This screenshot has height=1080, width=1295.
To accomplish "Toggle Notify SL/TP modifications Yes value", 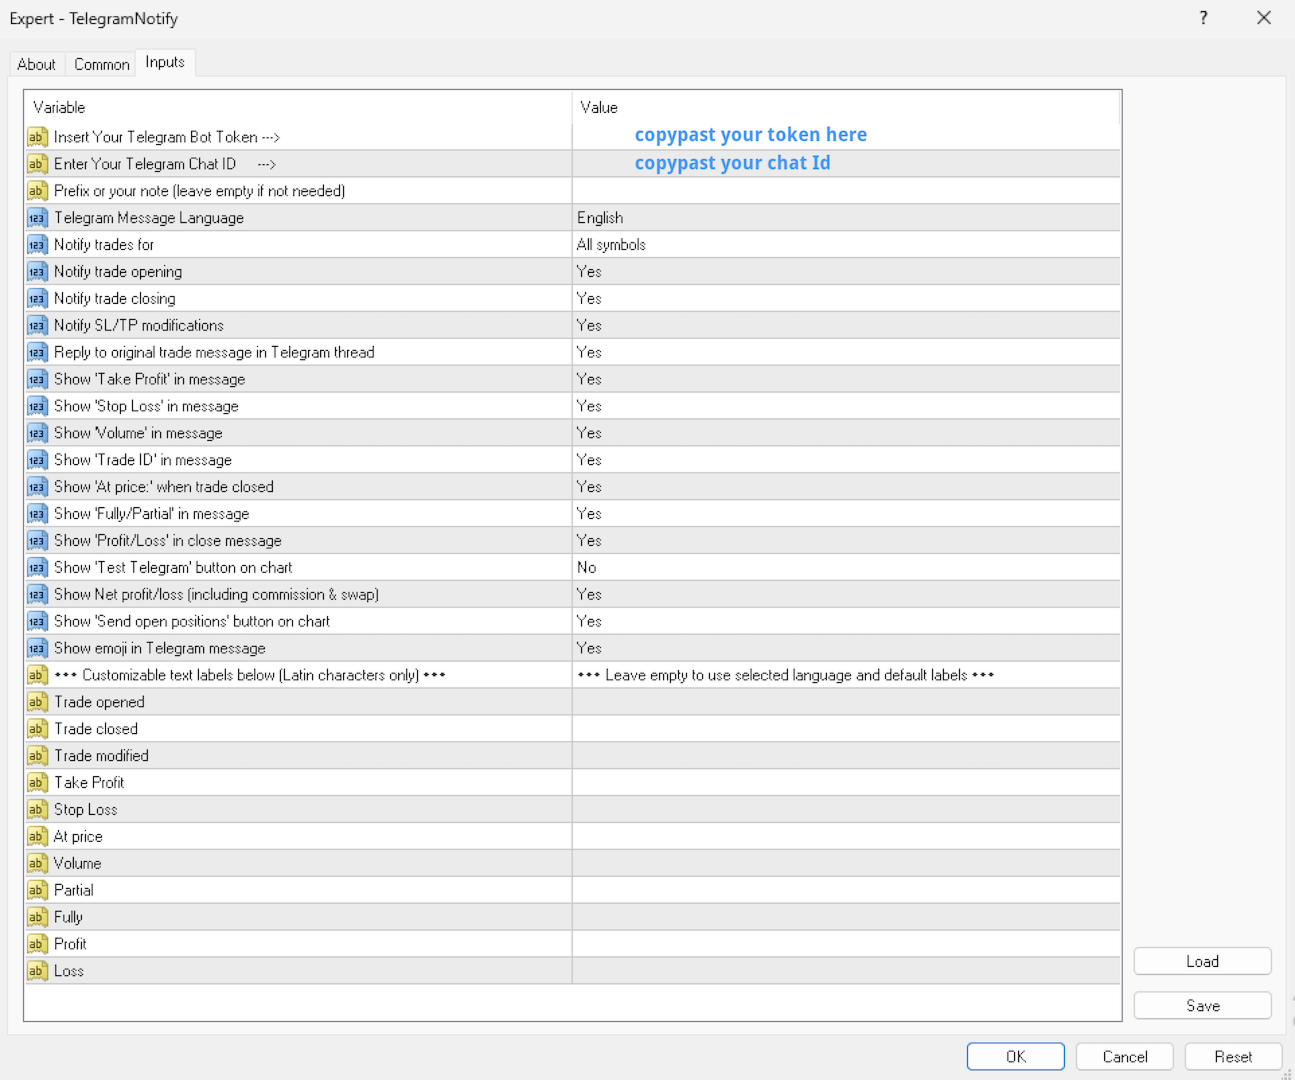I will (x=589, y=325).
